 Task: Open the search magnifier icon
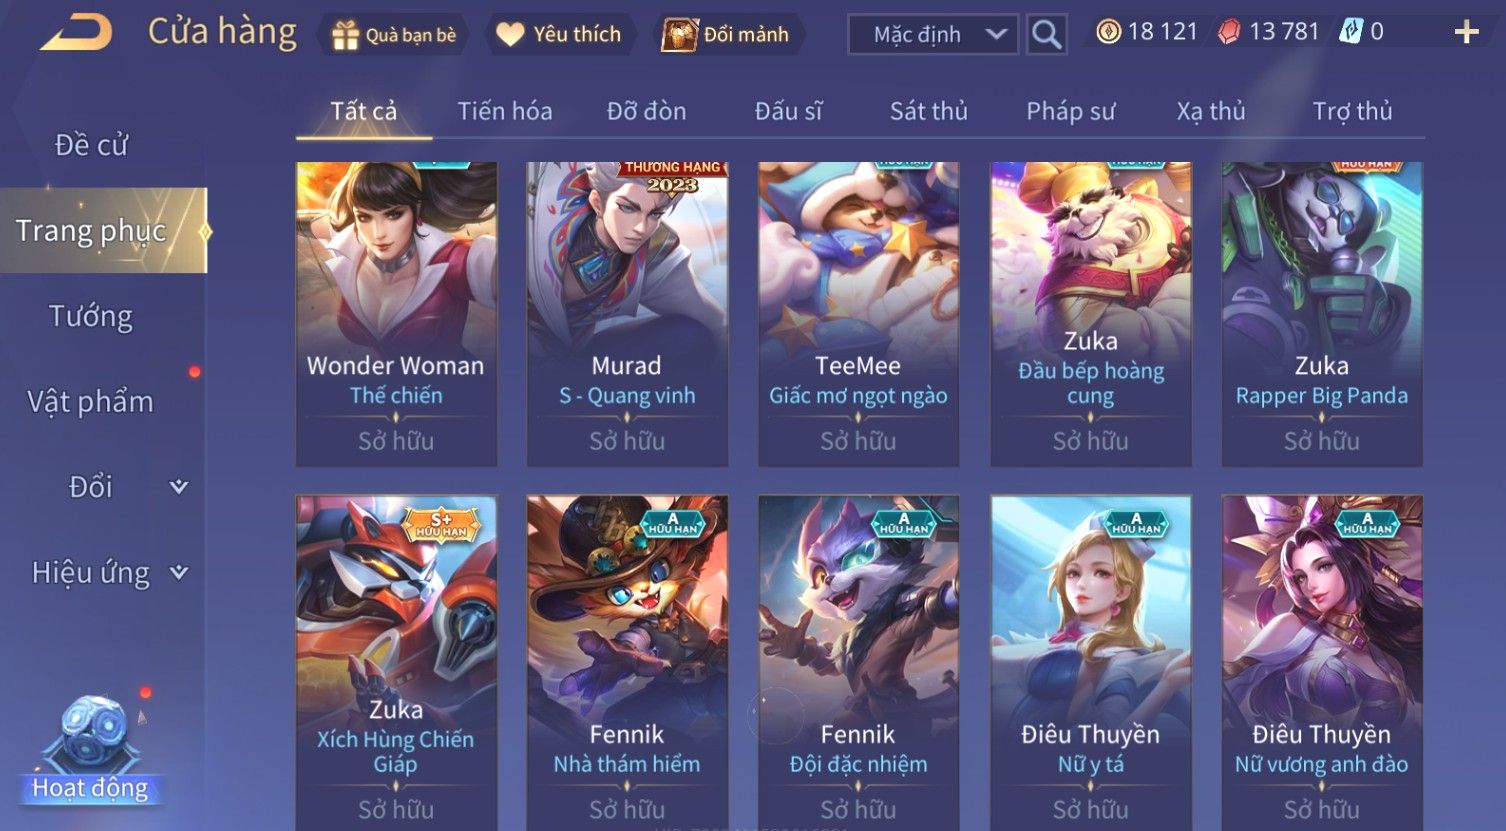tap(1046, 34)
